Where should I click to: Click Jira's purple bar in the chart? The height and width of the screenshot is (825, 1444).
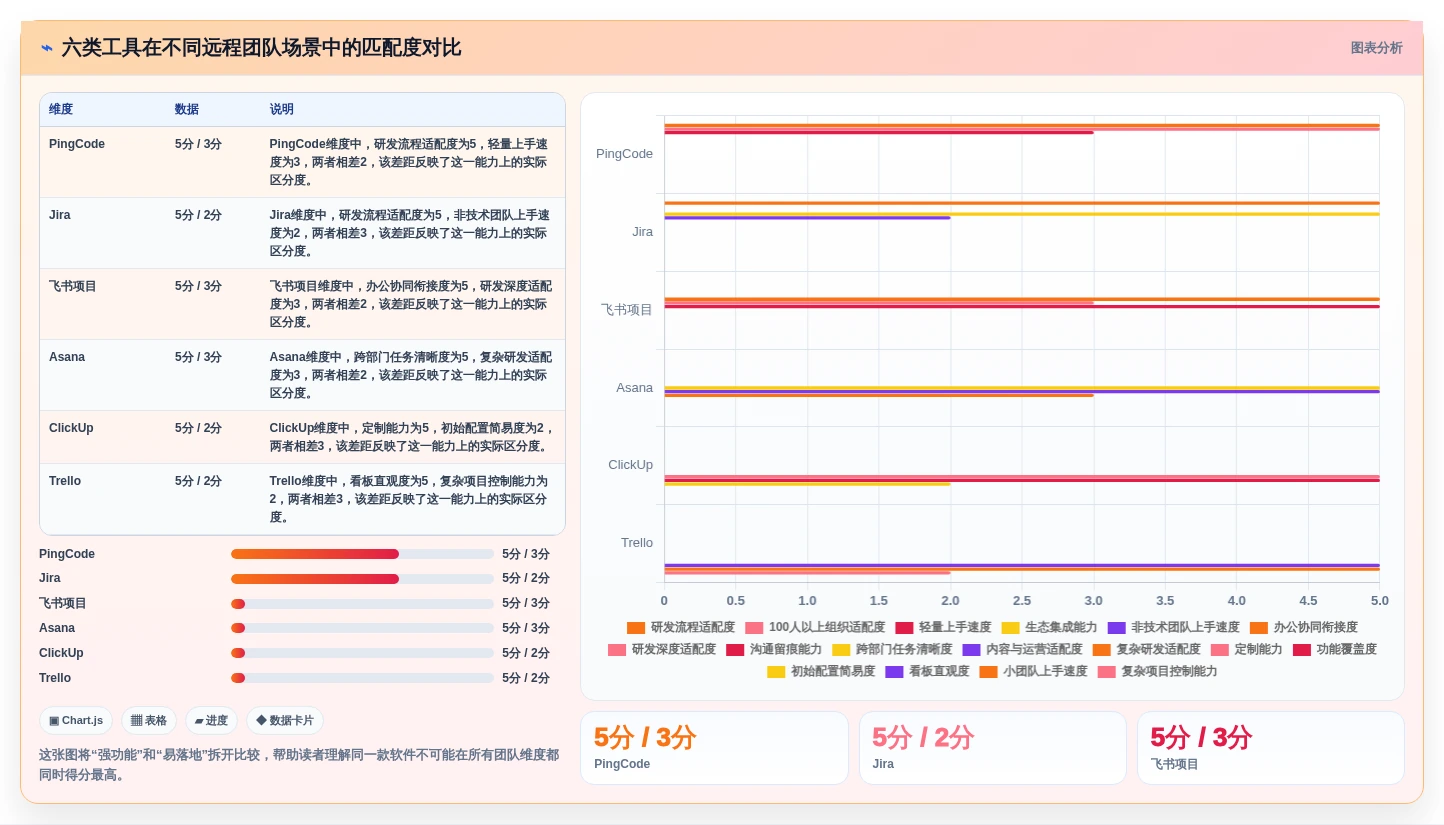point(807,218)
